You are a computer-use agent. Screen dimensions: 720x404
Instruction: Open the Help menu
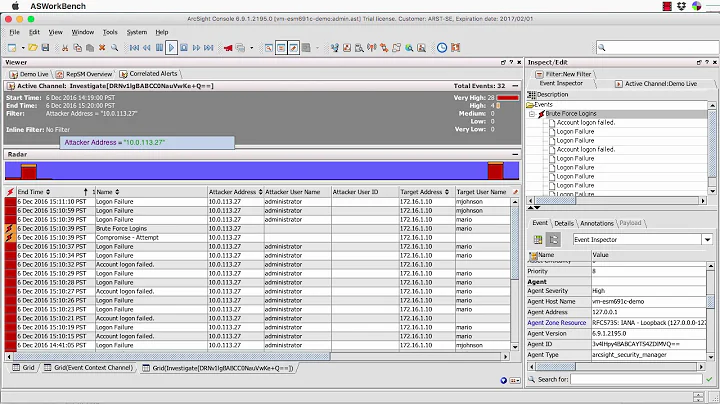pyautogui.click(x=162, y=32)
